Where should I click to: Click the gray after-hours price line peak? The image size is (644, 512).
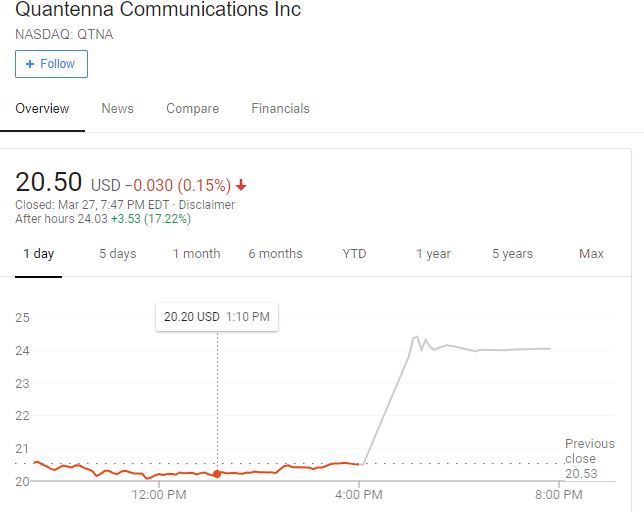[x=417, y=337]
